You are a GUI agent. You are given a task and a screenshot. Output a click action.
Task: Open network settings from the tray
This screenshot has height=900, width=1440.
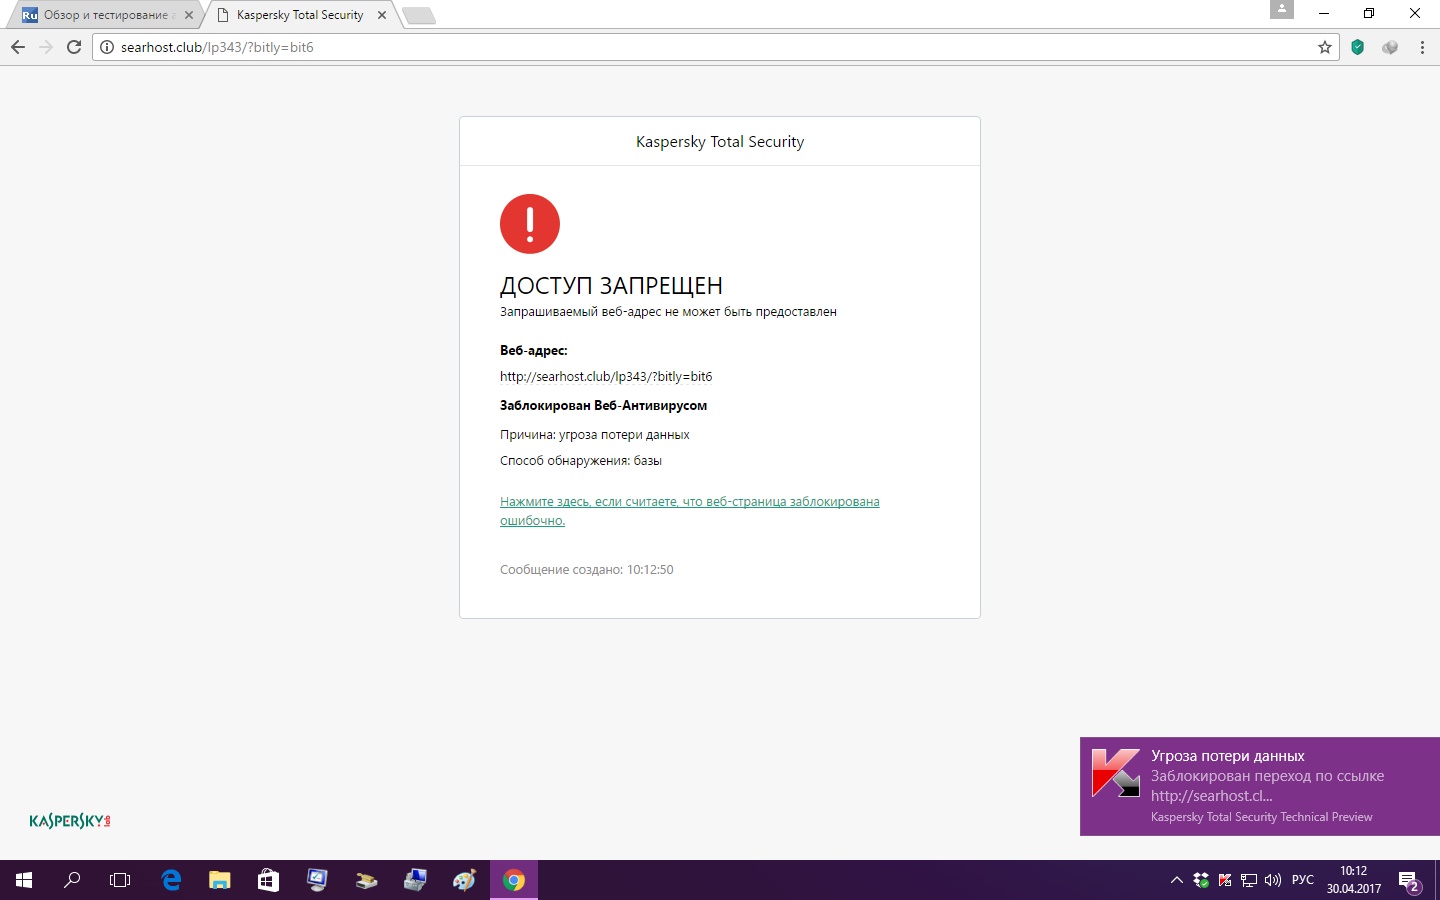tap(1249, 880)
